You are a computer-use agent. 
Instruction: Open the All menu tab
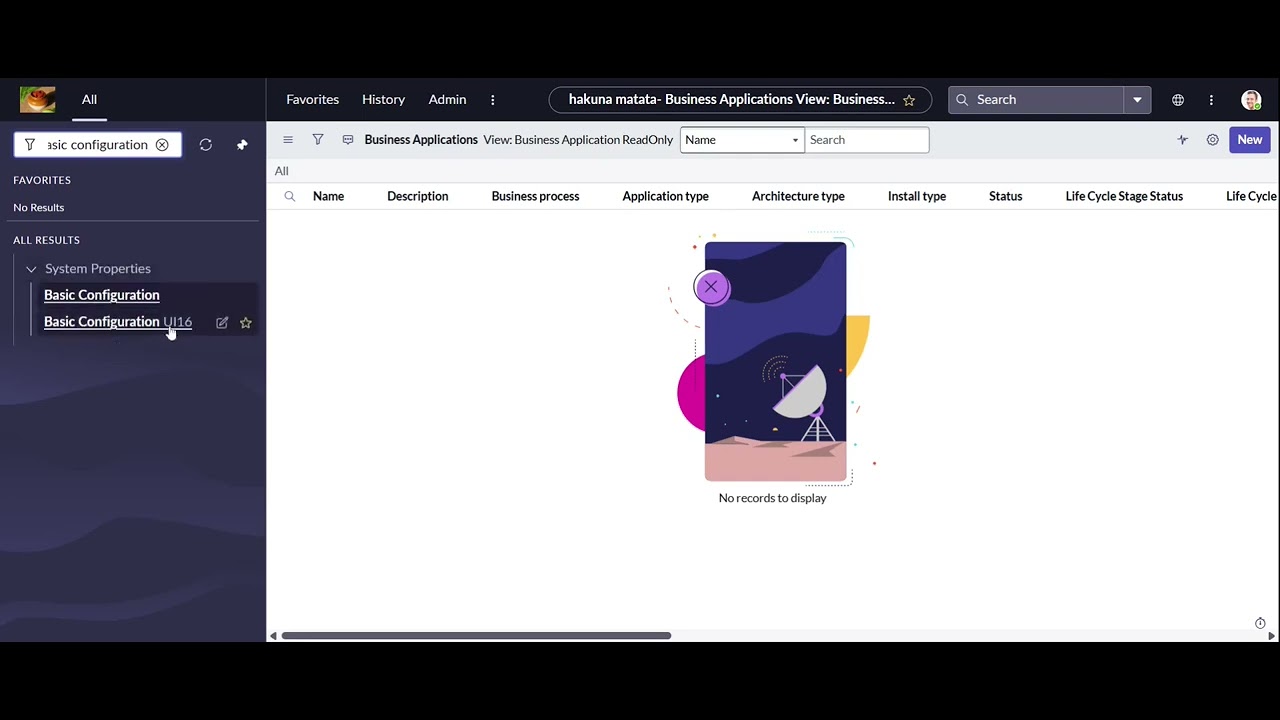89,99
